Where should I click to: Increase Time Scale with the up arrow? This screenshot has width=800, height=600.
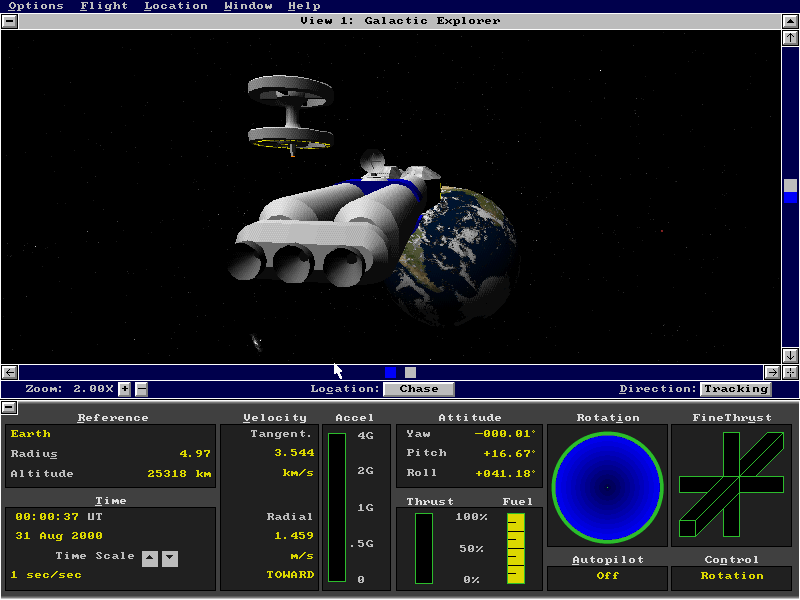coord(149,559)
